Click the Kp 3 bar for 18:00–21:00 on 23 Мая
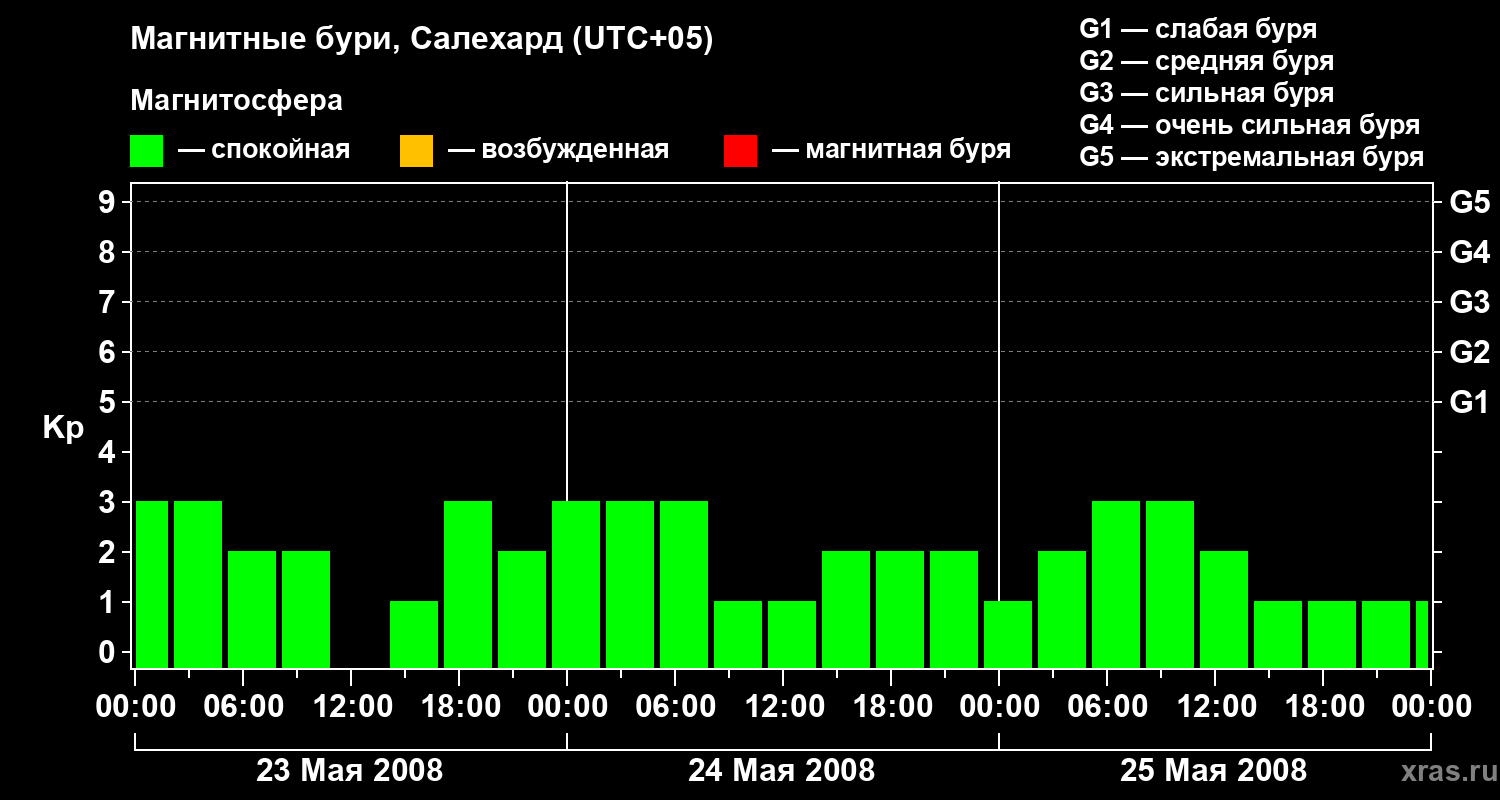 (x=468, y=584)
